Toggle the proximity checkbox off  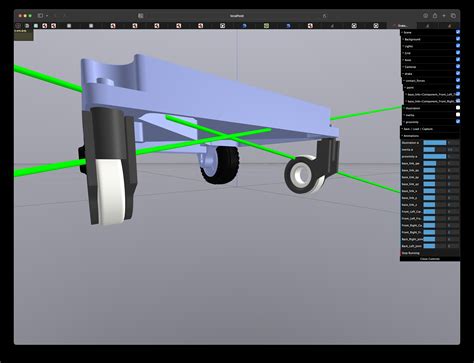[x=458, y=121]
